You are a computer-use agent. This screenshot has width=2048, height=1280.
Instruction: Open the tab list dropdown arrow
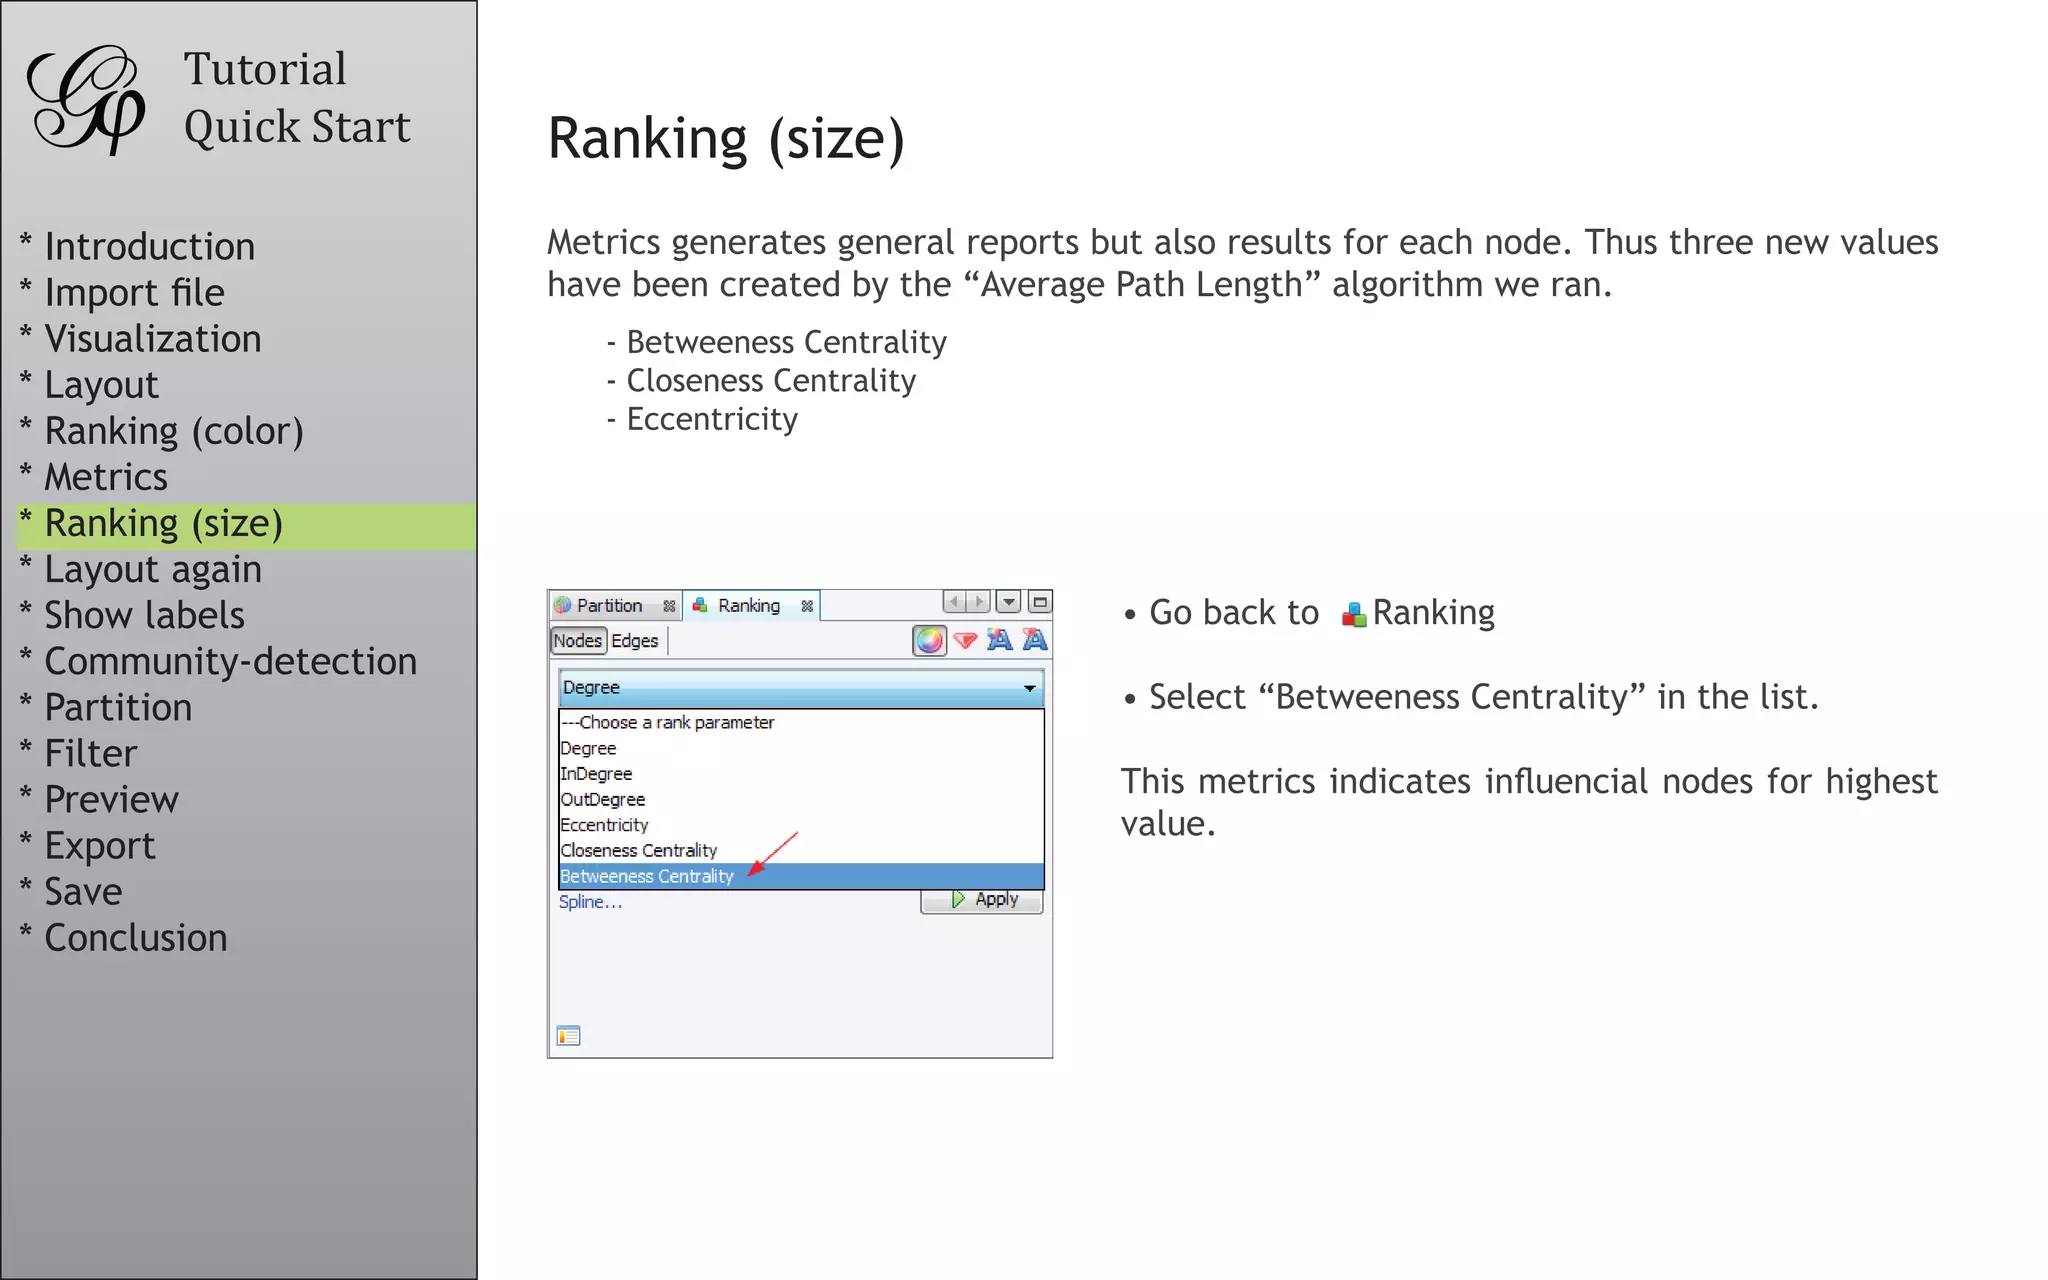tap(1009, 602)
